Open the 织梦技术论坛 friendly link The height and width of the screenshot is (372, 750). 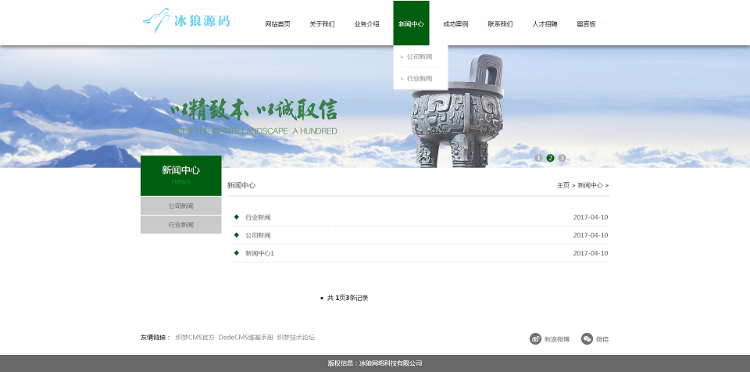pyautogui.click(x=296, y=337)
